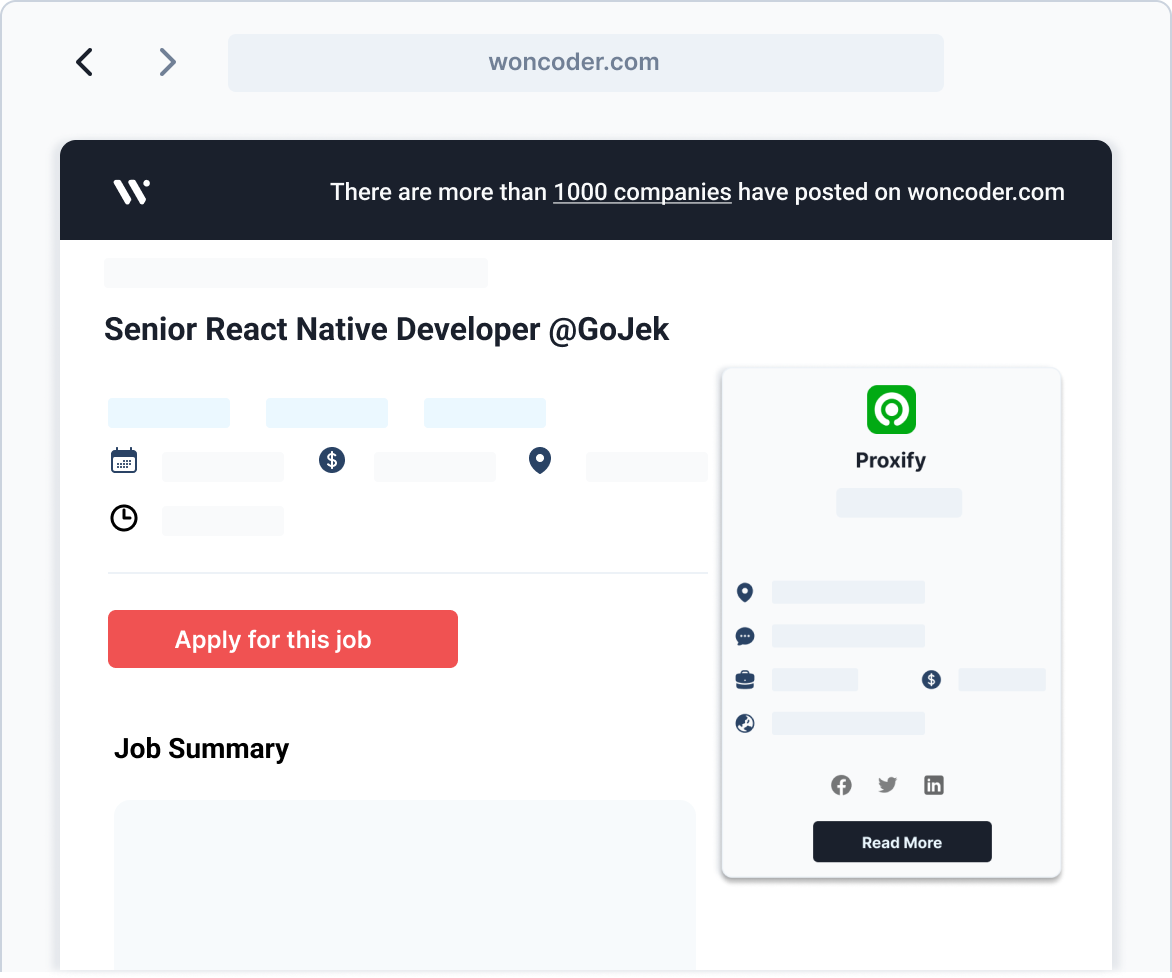Open the green Proxify company logo
This screenshot has width=1172, height=978.
coord(891,410)
